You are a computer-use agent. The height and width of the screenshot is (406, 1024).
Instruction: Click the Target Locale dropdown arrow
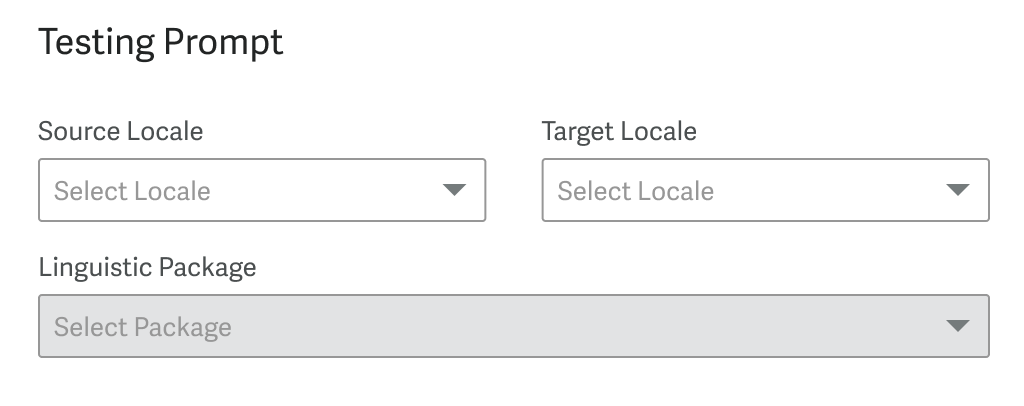click(x=957, y=190)
